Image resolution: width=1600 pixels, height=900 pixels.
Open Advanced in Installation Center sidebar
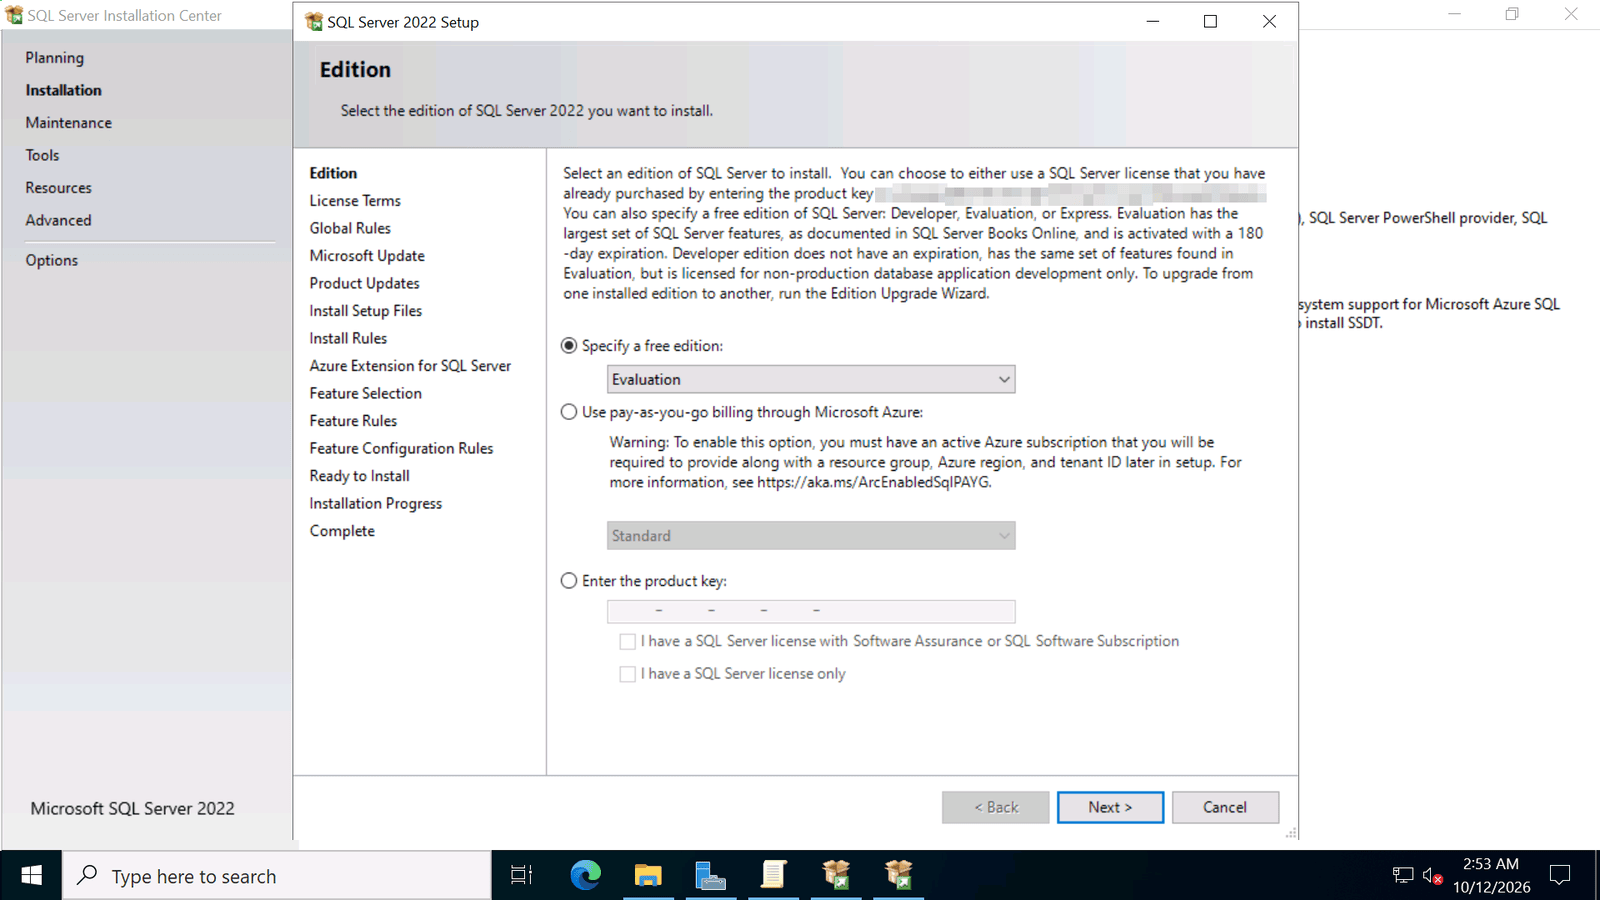point(59,220)
